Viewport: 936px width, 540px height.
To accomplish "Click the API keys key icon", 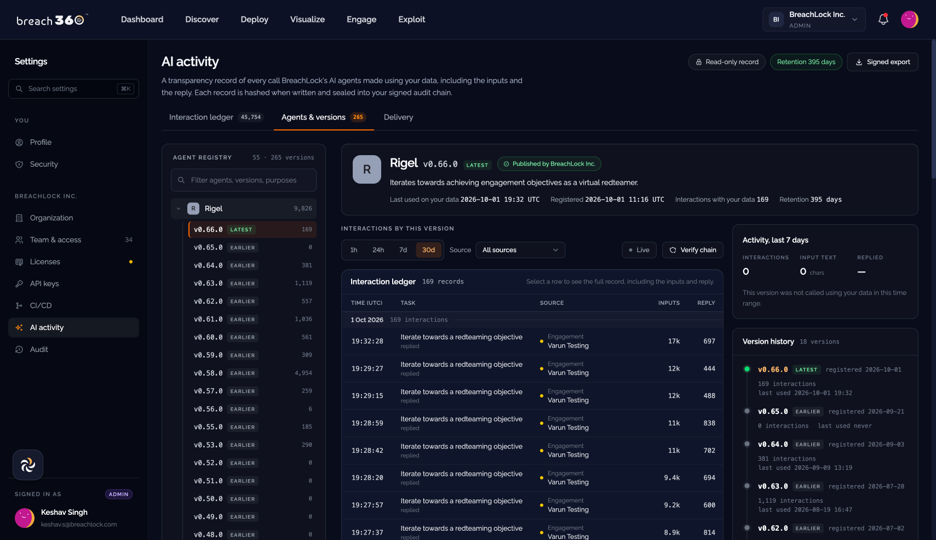I will [19, 283].
